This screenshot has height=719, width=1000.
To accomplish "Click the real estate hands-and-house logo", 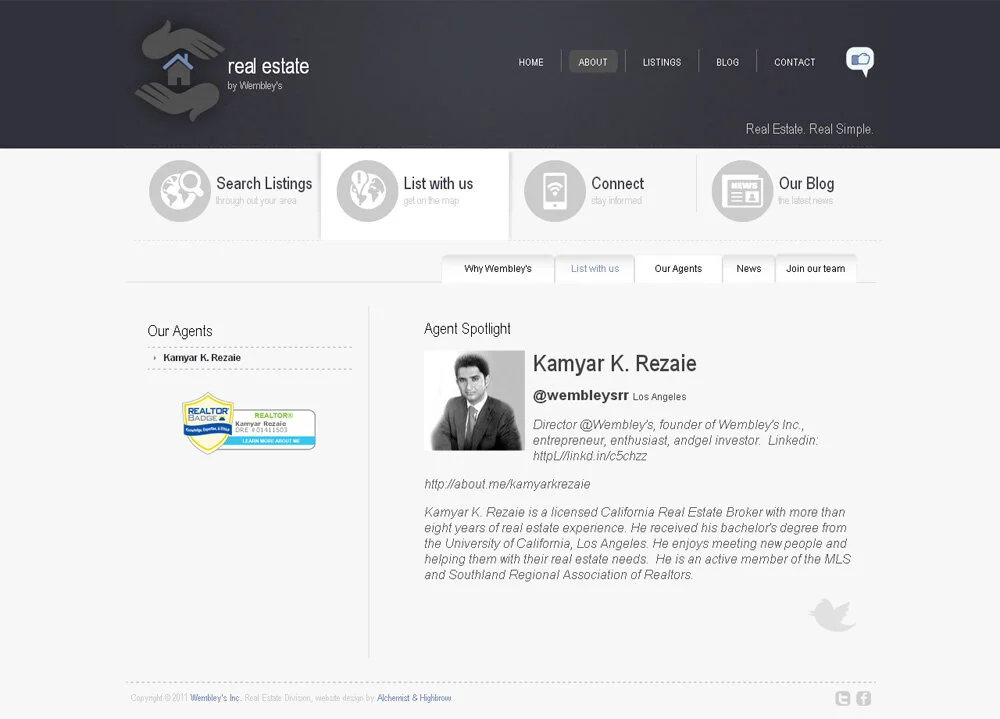I will click(179, 71).
